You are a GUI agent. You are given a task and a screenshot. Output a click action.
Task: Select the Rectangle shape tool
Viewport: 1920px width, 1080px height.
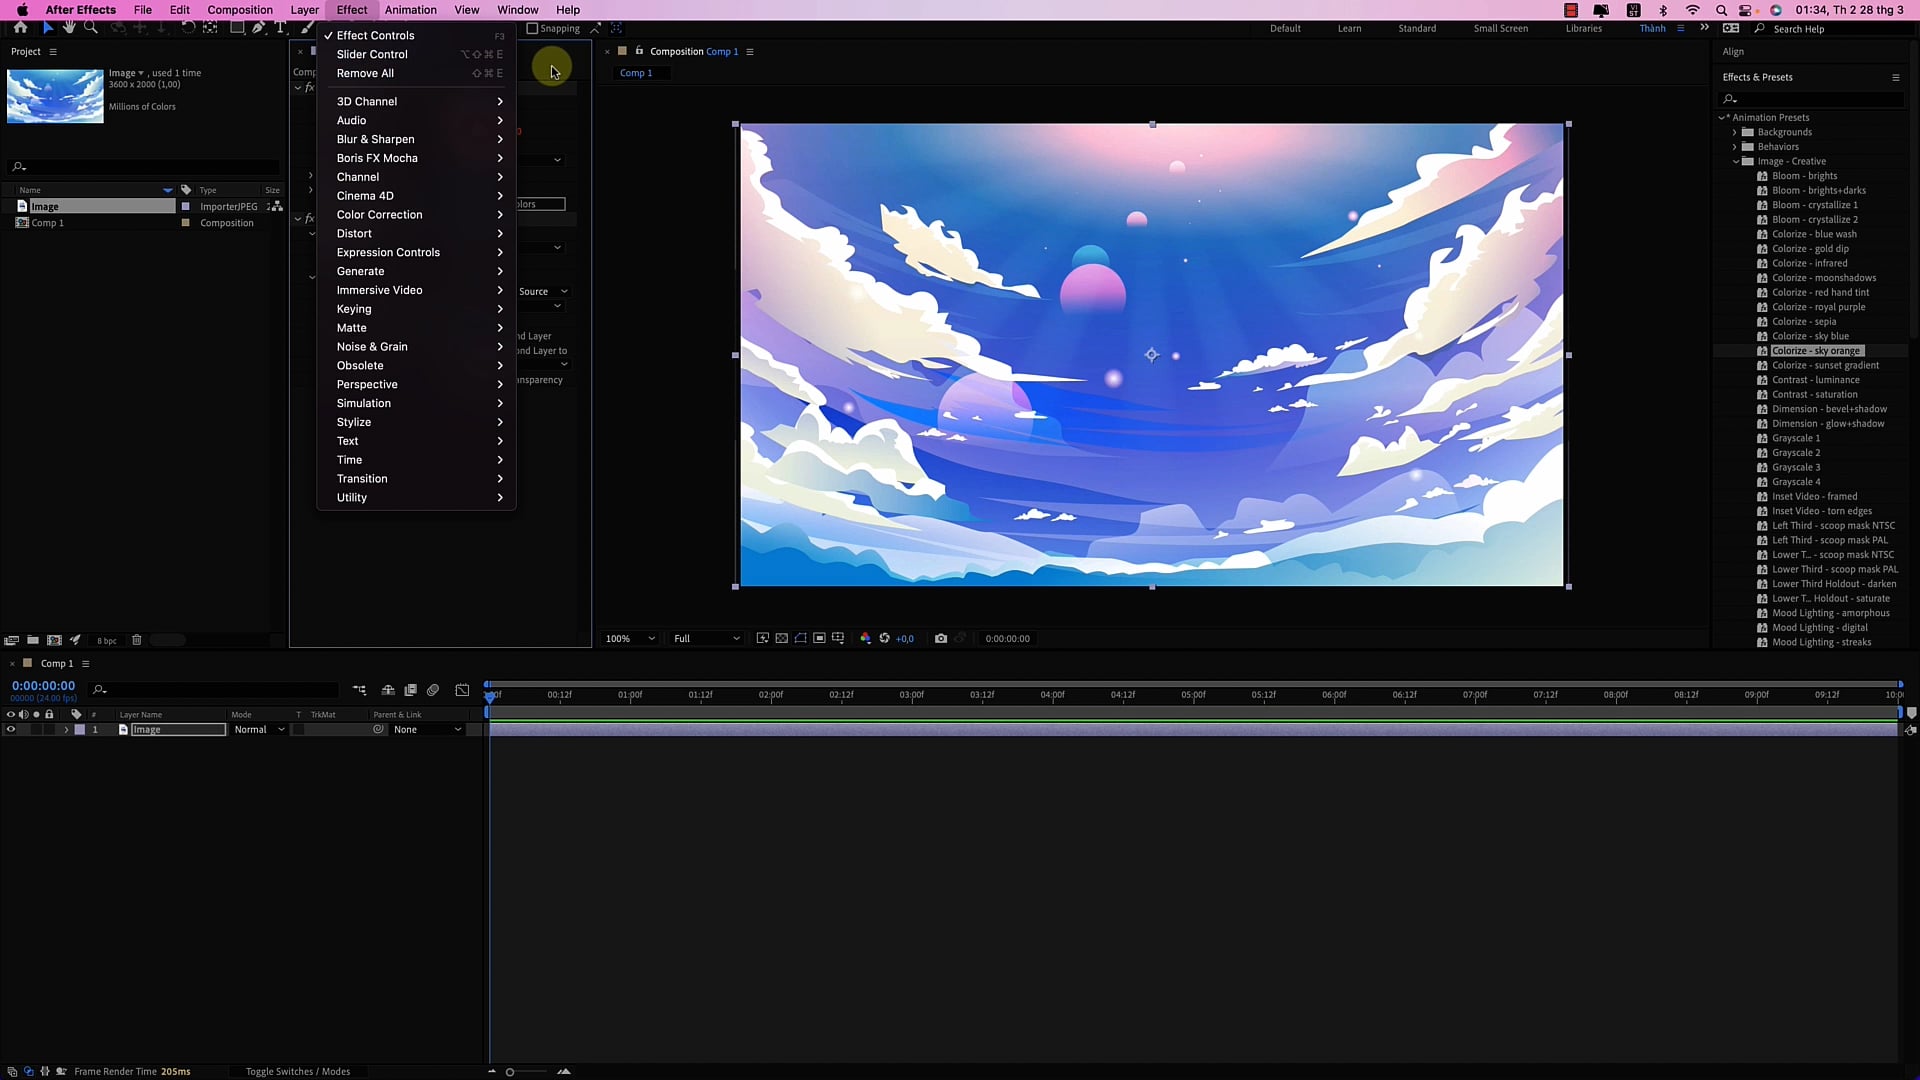[x=237, y=28]
